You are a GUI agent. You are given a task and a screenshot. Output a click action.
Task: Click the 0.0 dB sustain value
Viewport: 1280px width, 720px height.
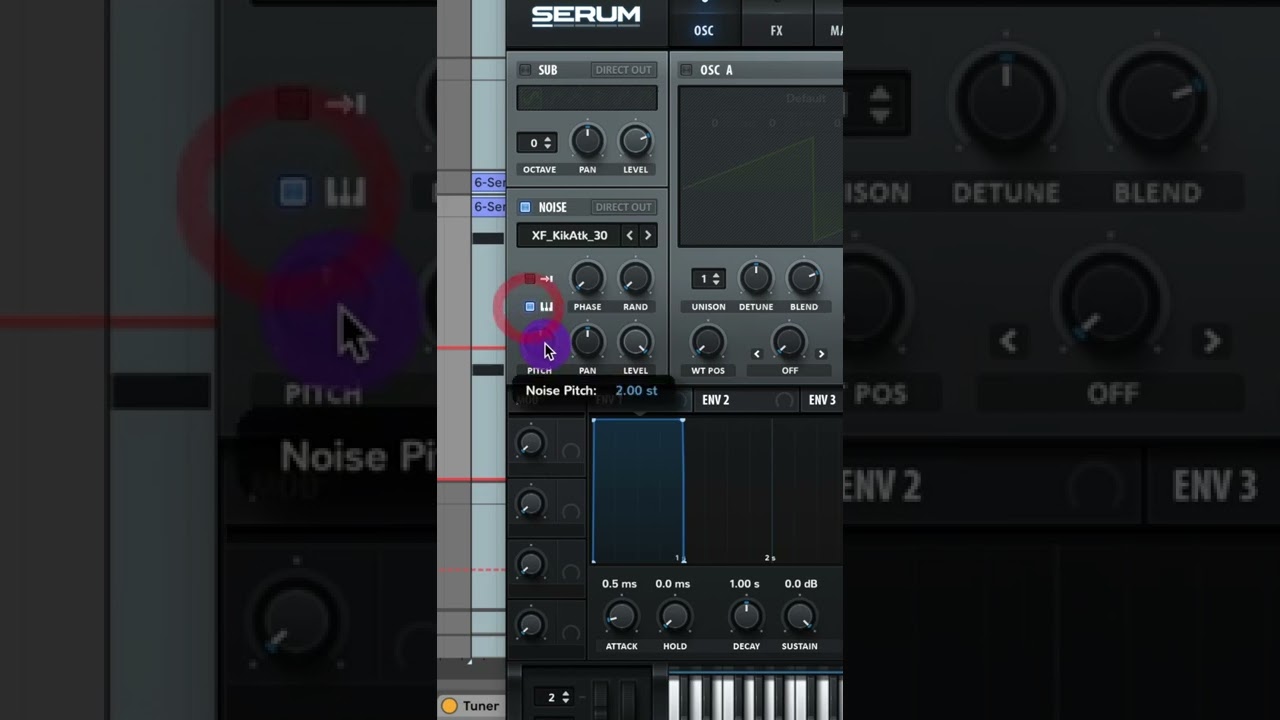pyautogui.click(x=801, y=584)
